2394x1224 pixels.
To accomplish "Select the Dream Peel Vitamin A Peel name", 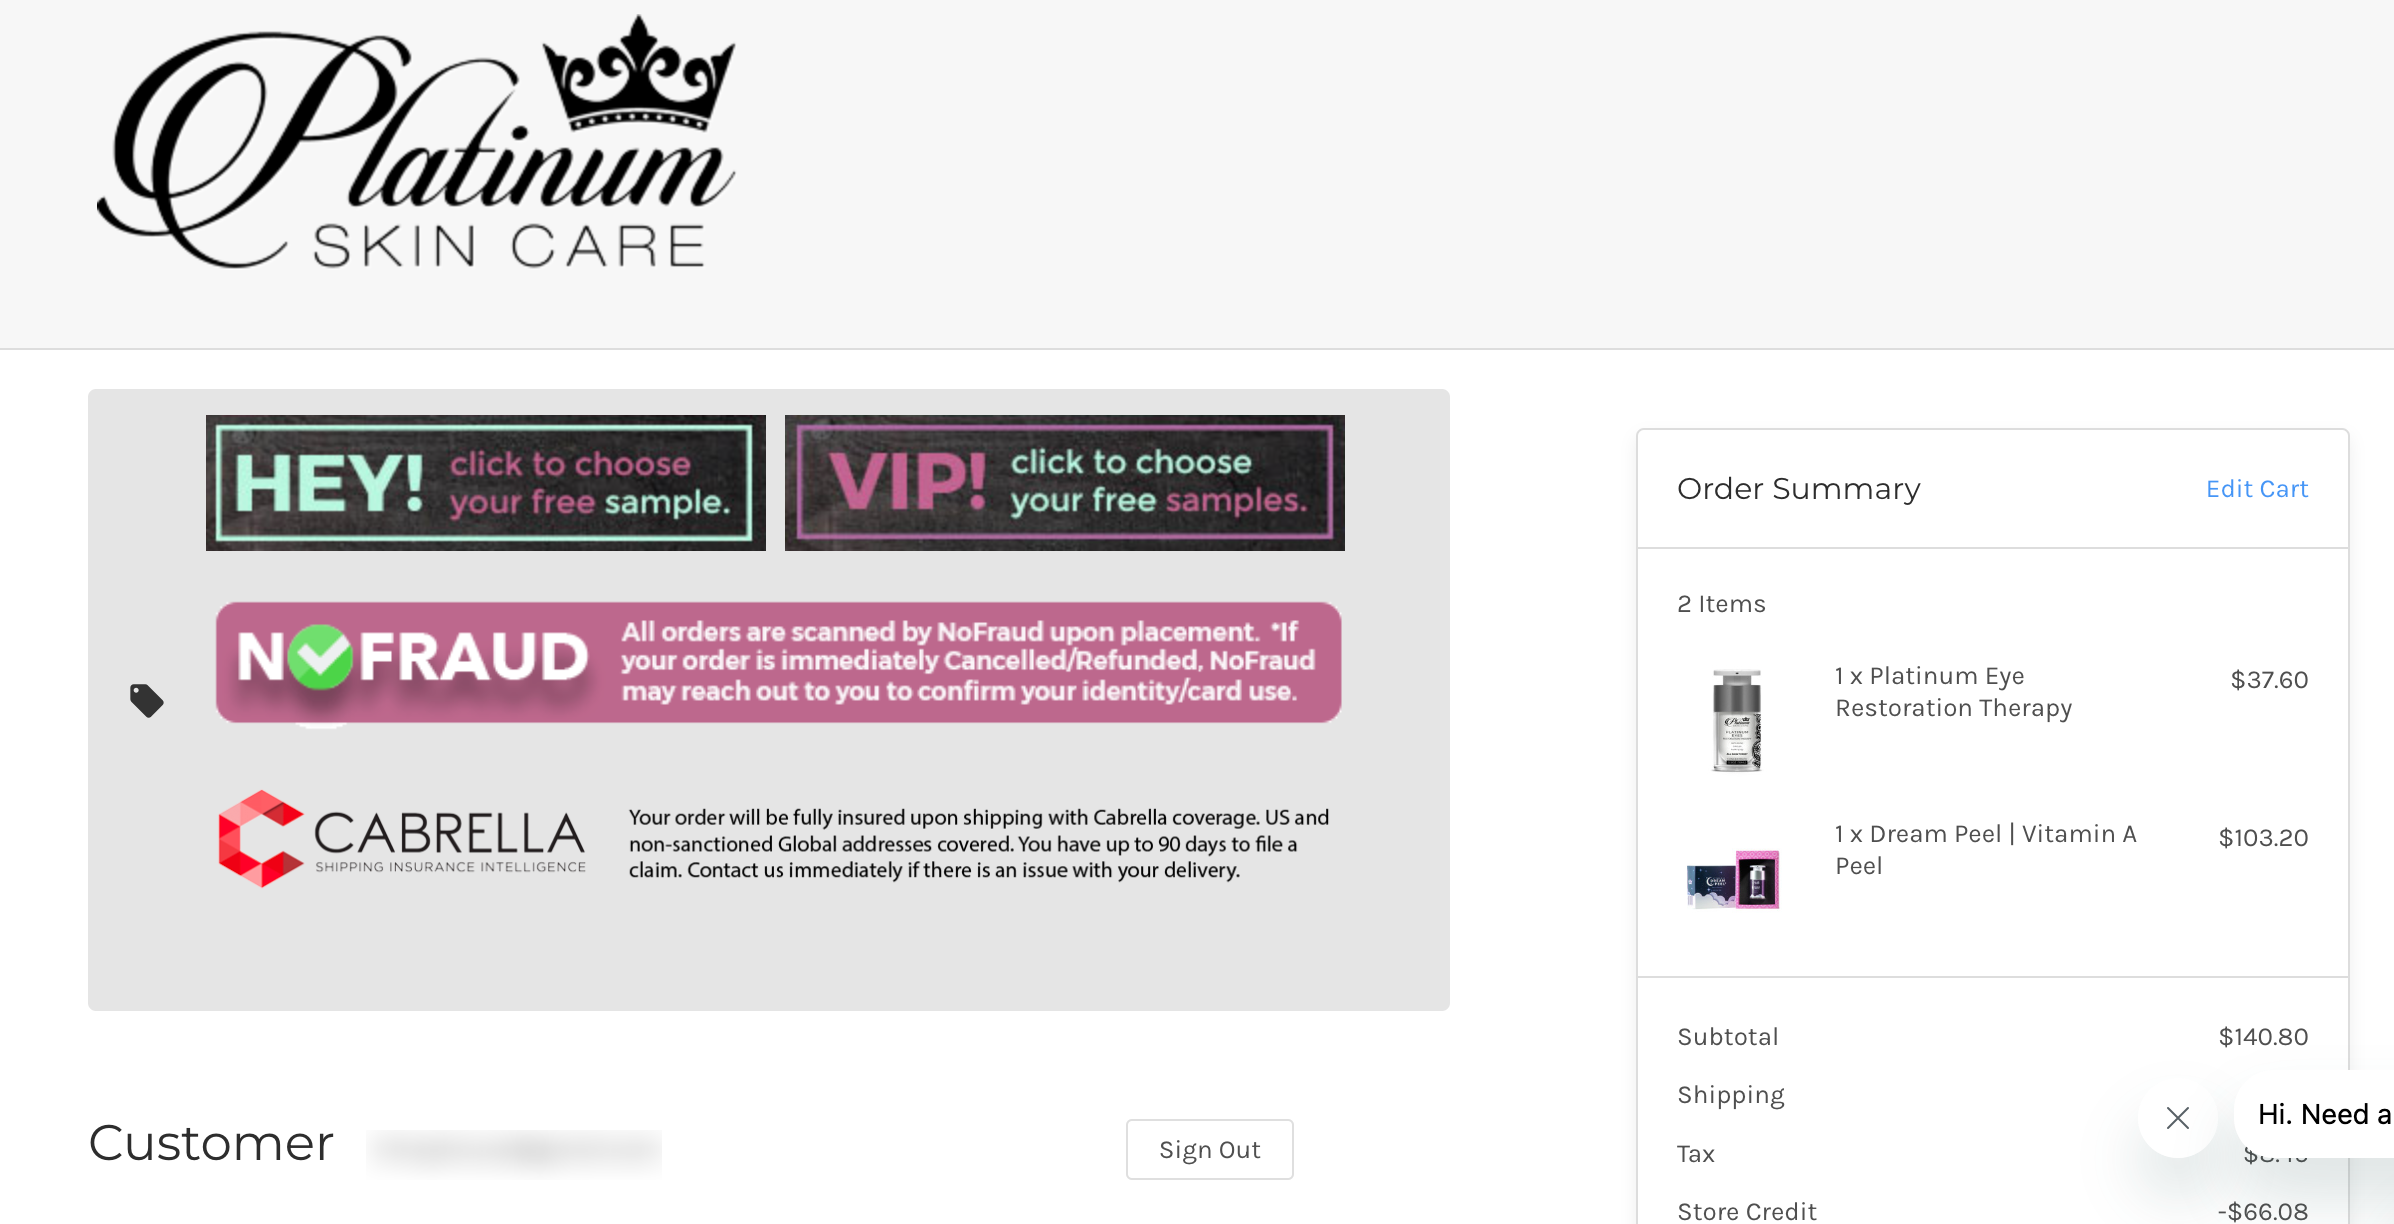I will coord(1986,850).
